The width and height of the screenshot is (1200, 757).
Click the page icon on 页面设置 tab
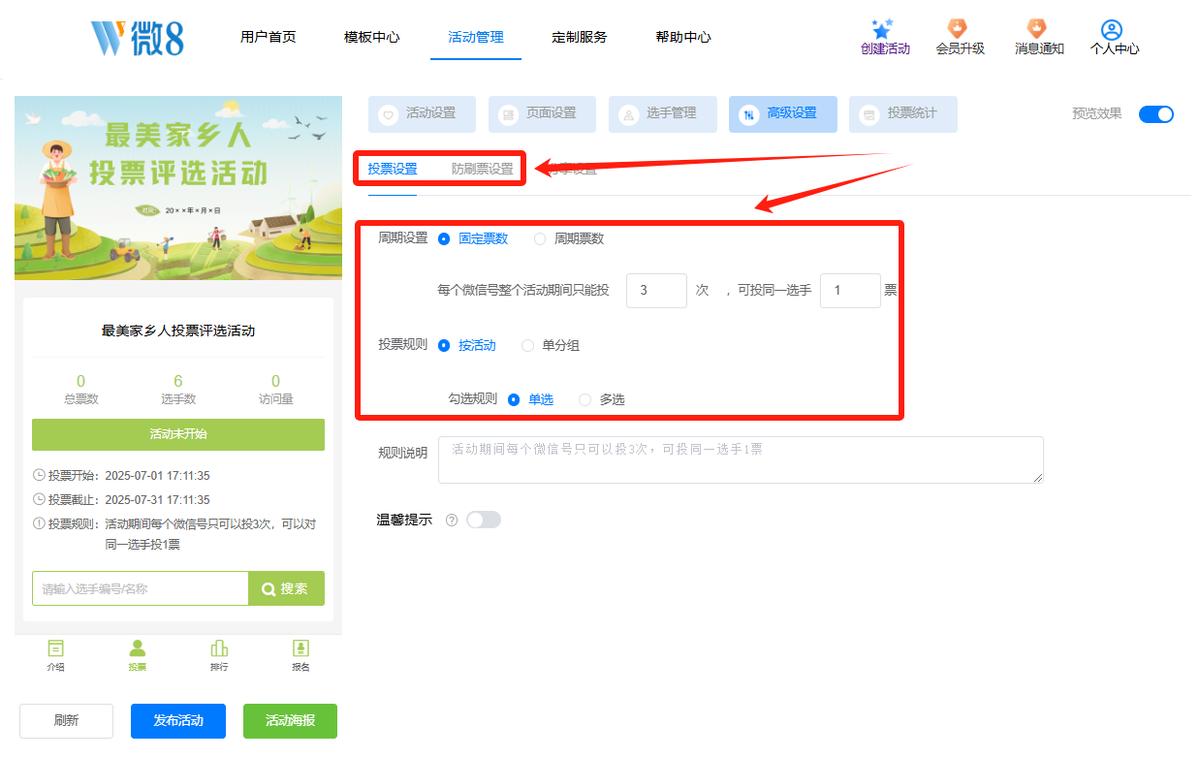coord(509,115)
